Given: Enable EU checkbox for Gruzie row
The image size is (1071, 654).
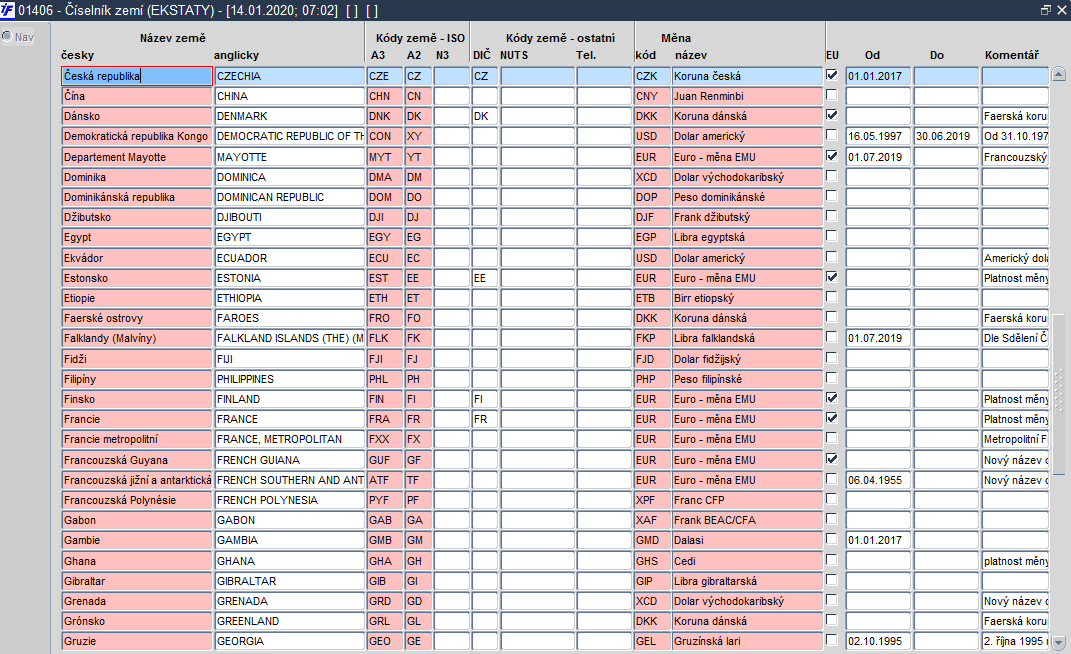Looking at the screenshot, I should 831,640.
